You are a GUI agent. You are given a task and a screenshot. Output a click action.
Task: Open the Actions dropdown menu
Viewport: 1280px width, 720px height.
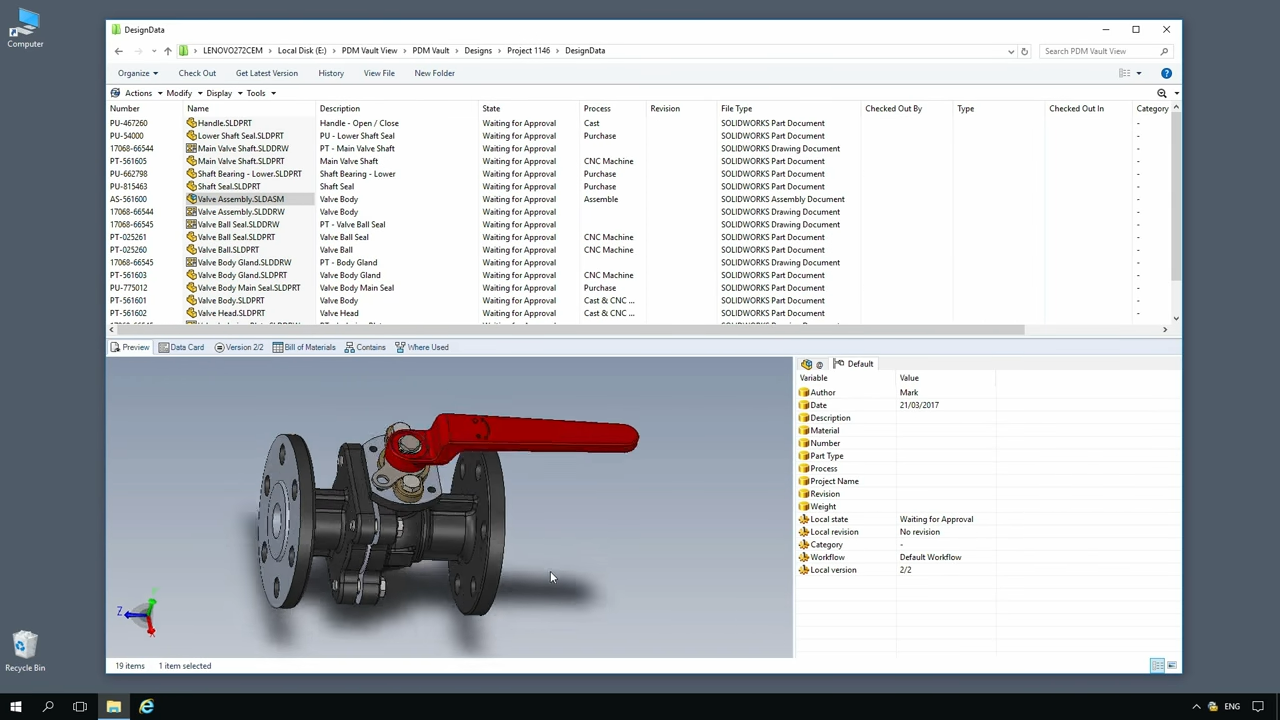[137, 93]
